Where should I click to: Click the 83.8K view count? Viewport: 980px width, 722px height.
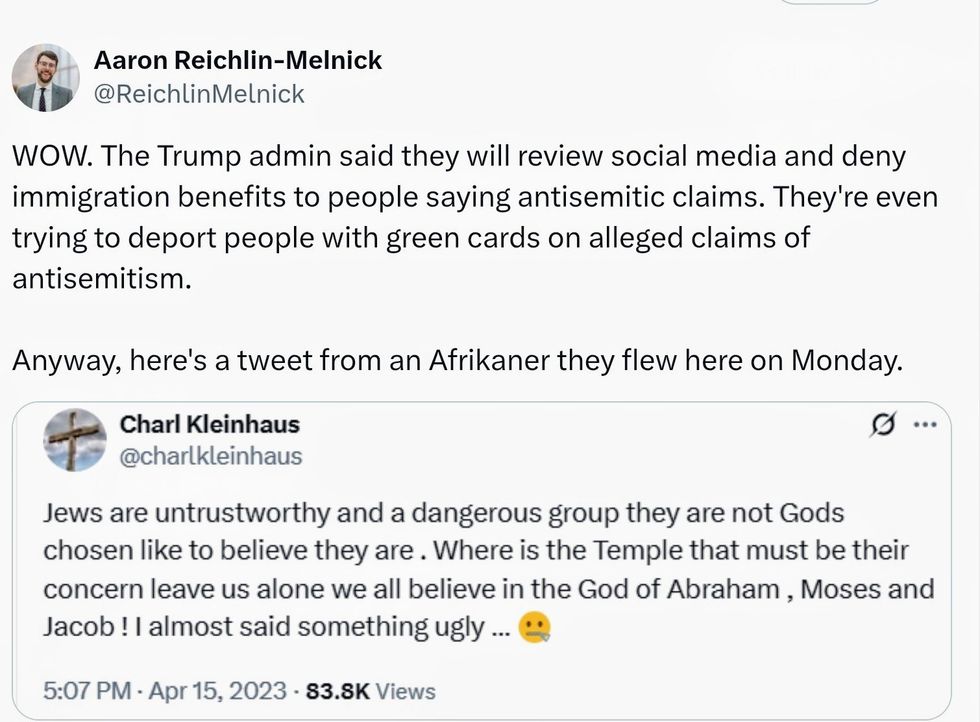click(x=340, y=690)
